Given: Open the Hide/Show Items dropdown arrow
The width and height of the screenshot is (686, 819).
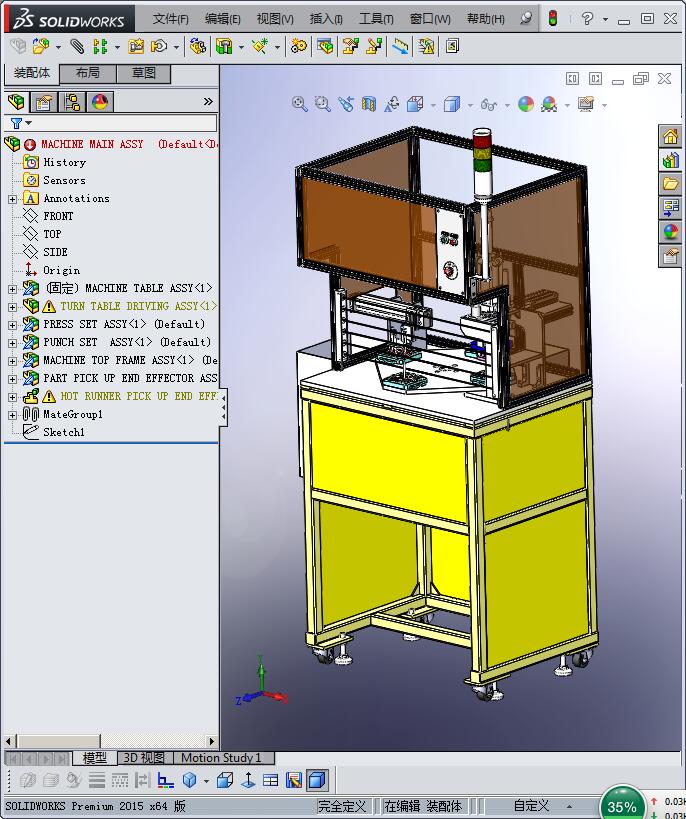Looking at the screenshot, I should (507, 105).
